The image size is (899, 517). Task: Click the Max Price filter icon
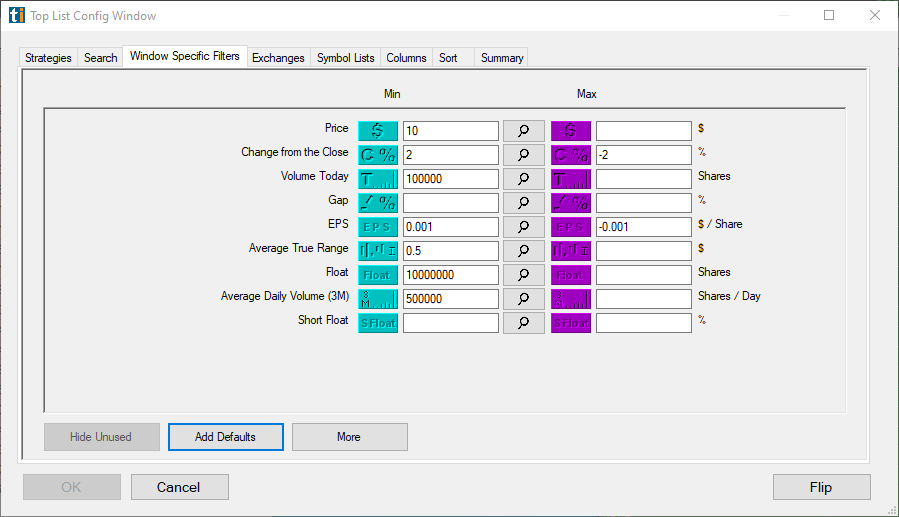[x=570, y=131]
